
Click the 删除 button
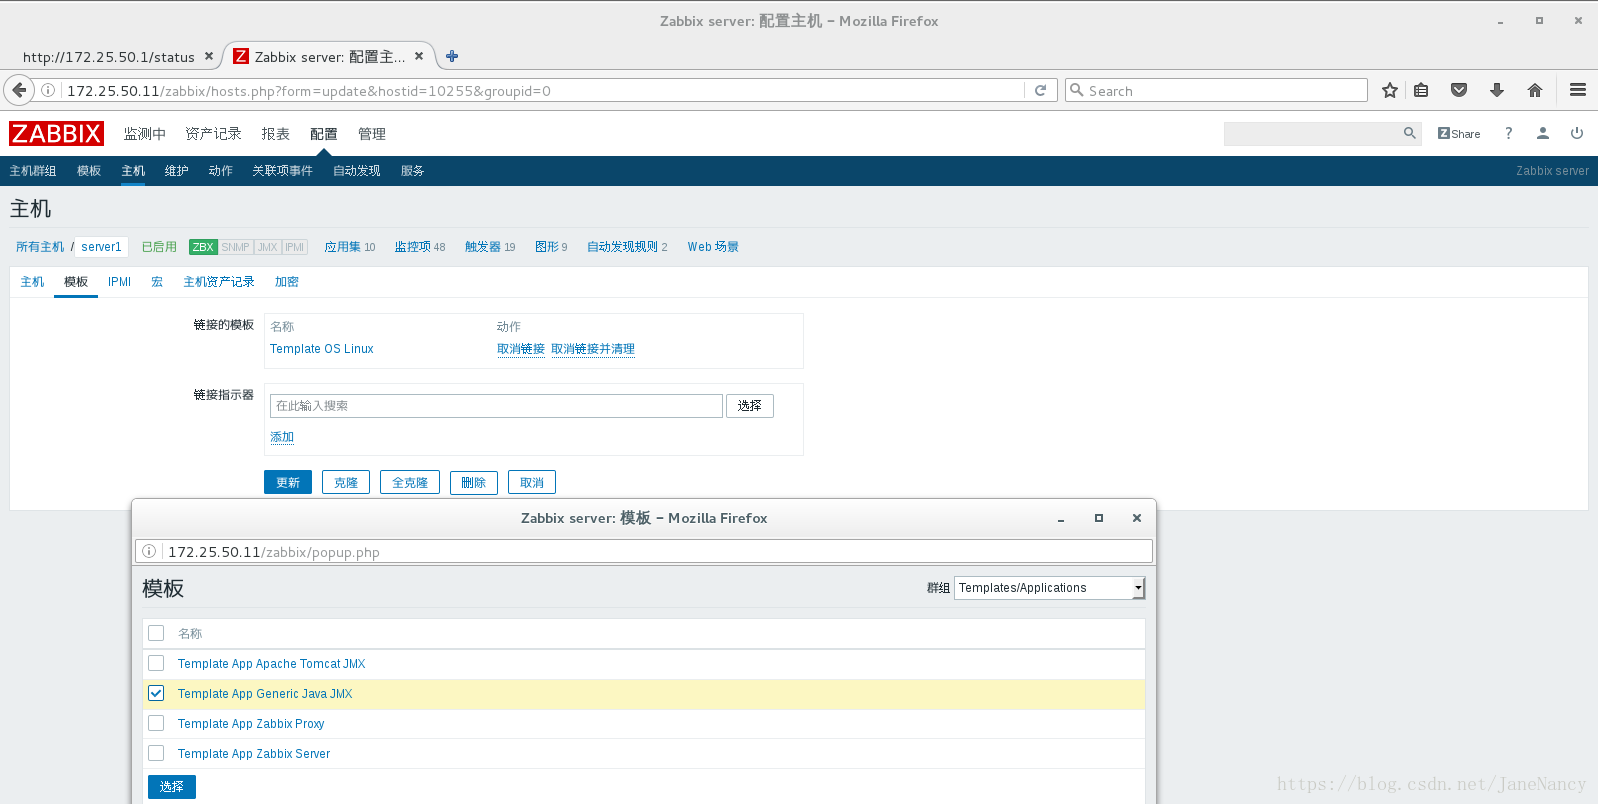click(x=474, y=482)
